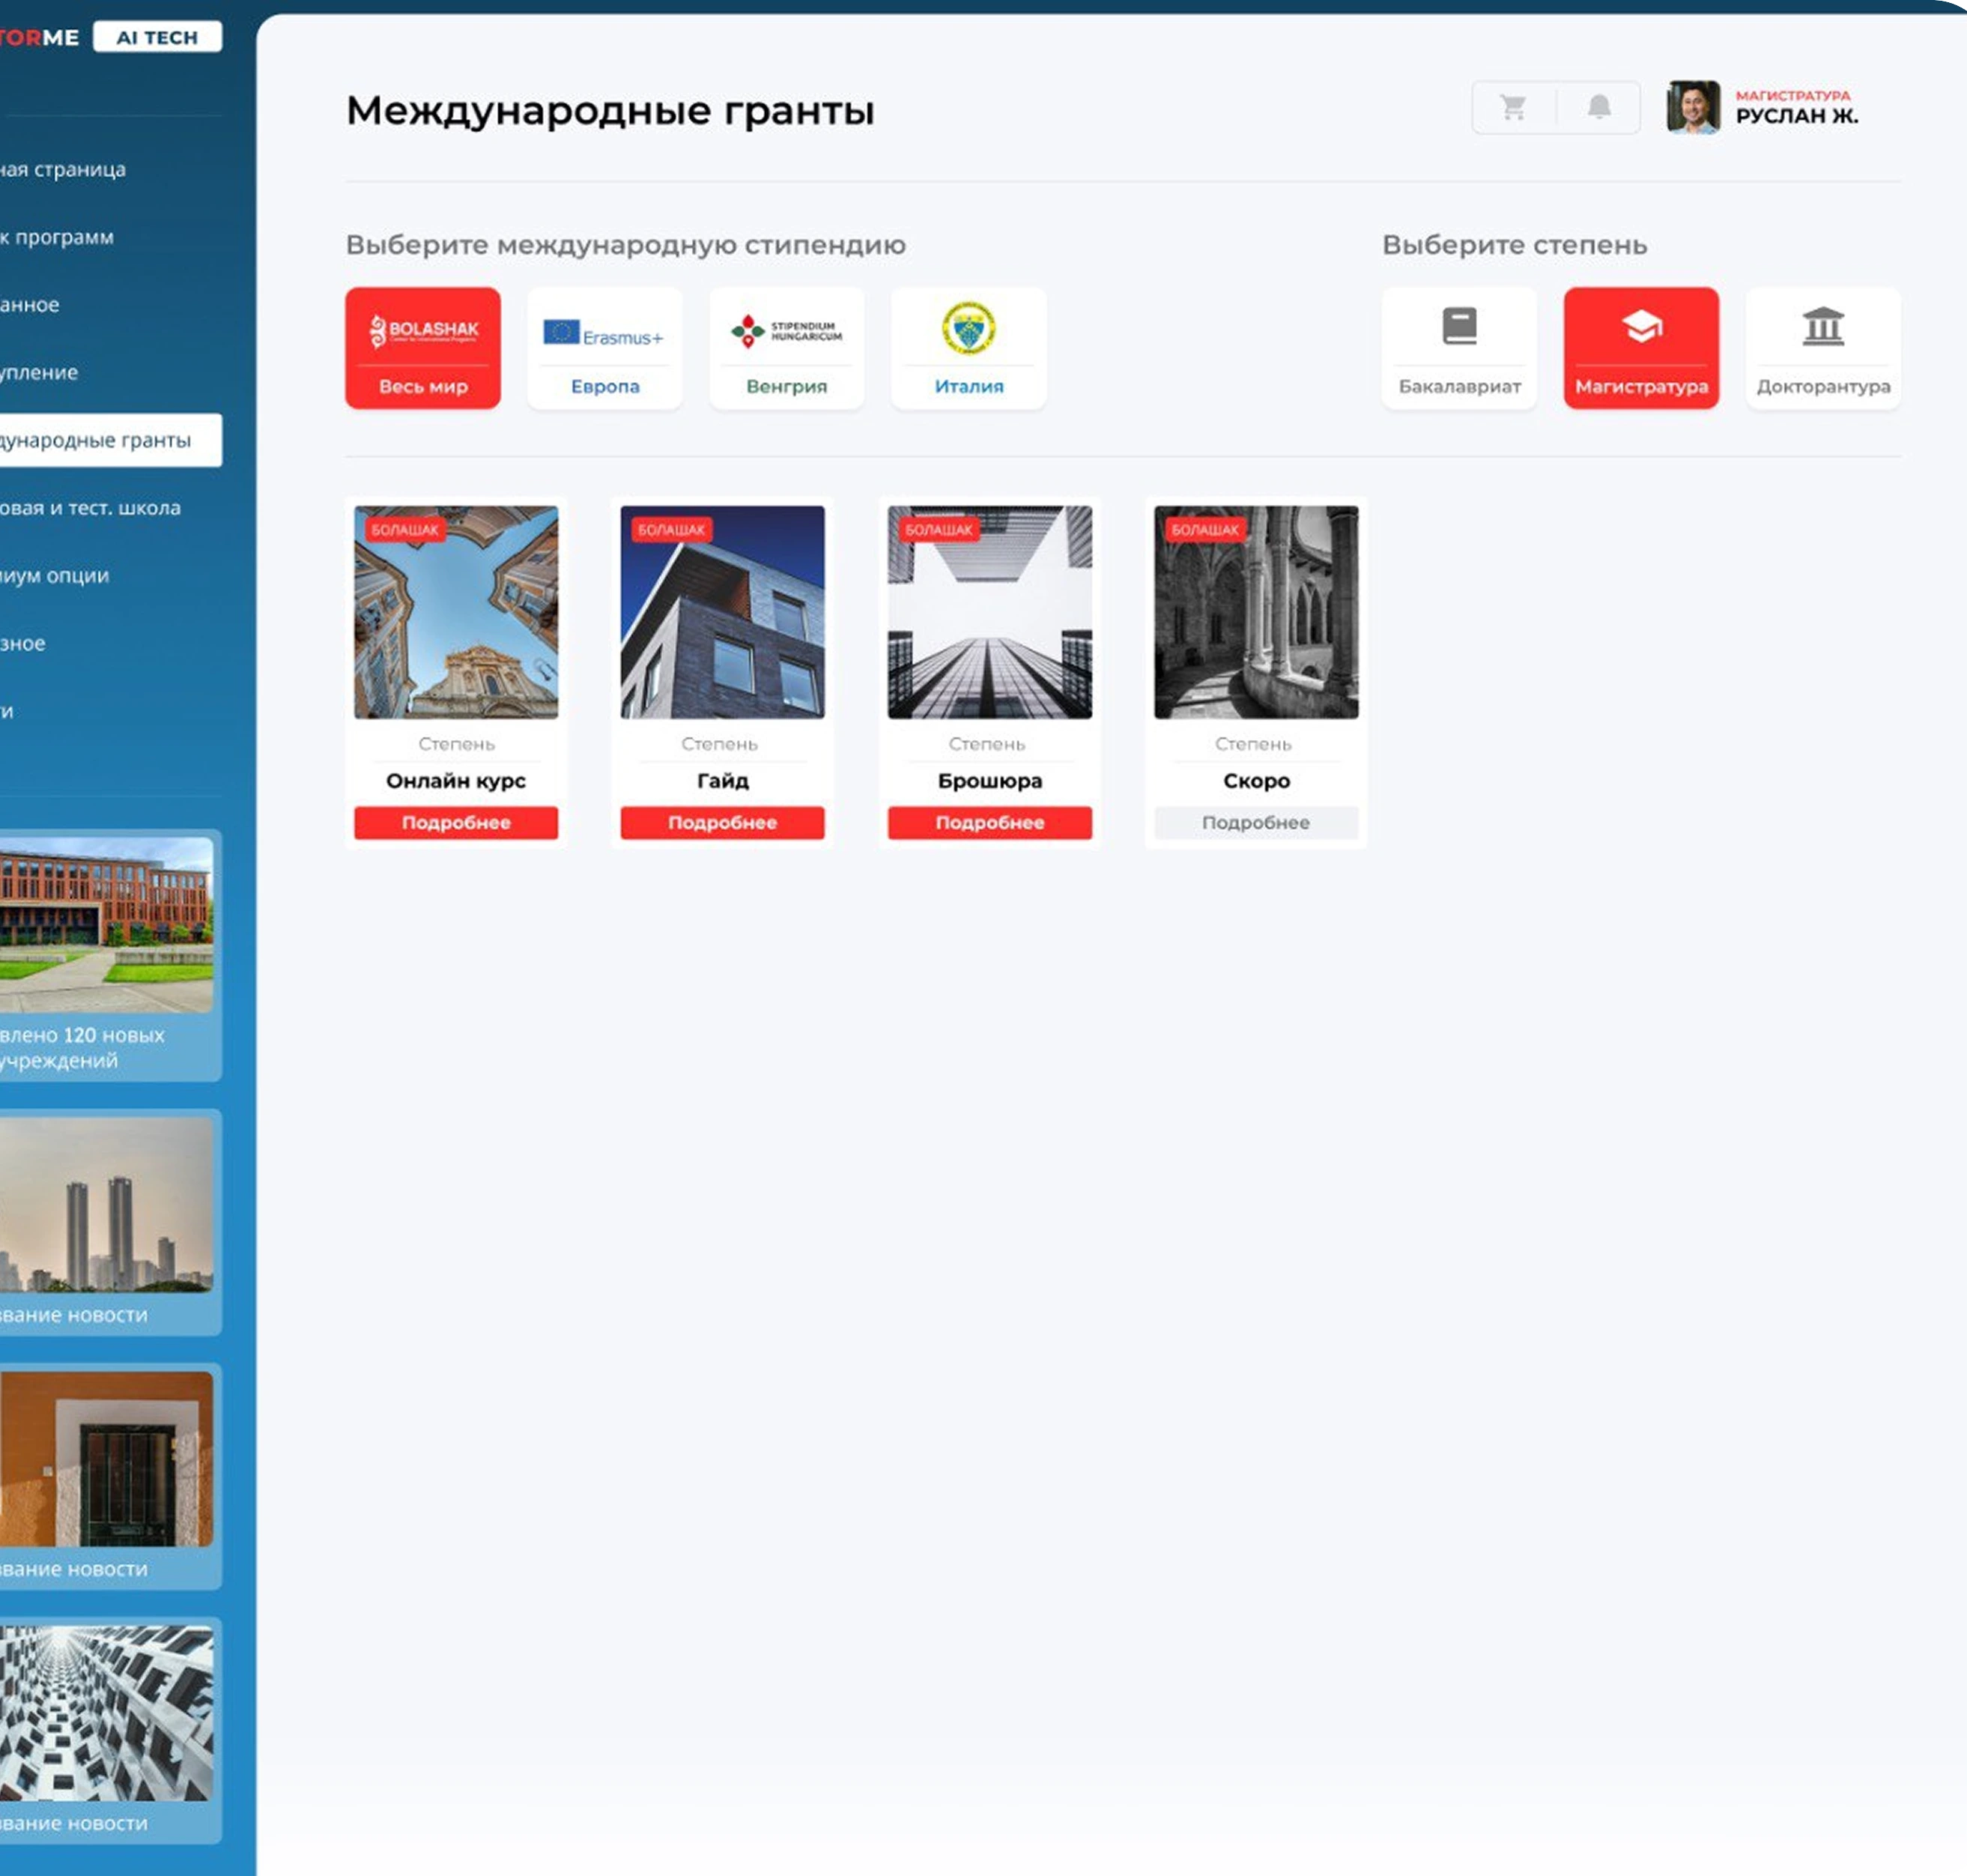Open the Международные гранты sidebar item
This screenshot has height=1876, width=1967.
pyautogui.click(x=100, y=440)
